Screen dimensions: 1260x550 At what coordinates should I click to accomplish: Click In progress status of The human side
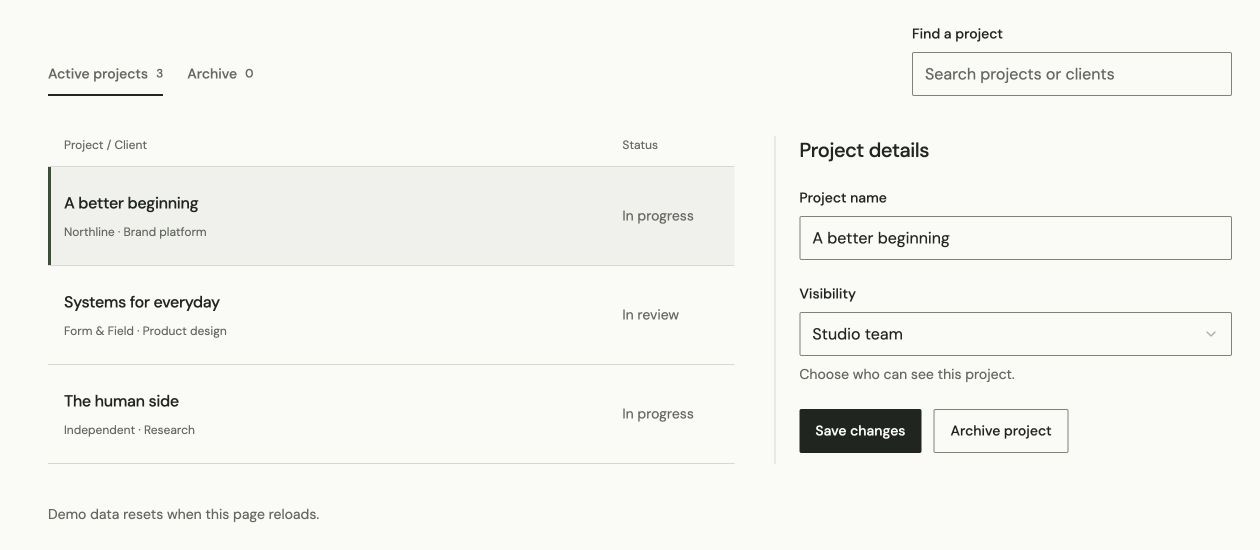pos(657,414)
